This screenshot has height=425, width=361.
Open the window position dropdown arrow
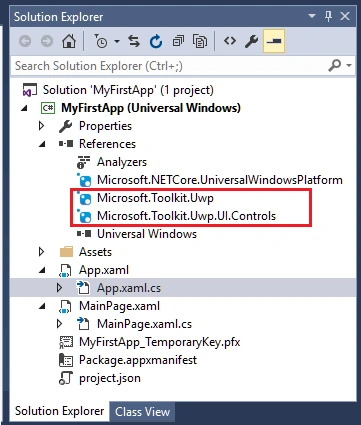[312, 16]
